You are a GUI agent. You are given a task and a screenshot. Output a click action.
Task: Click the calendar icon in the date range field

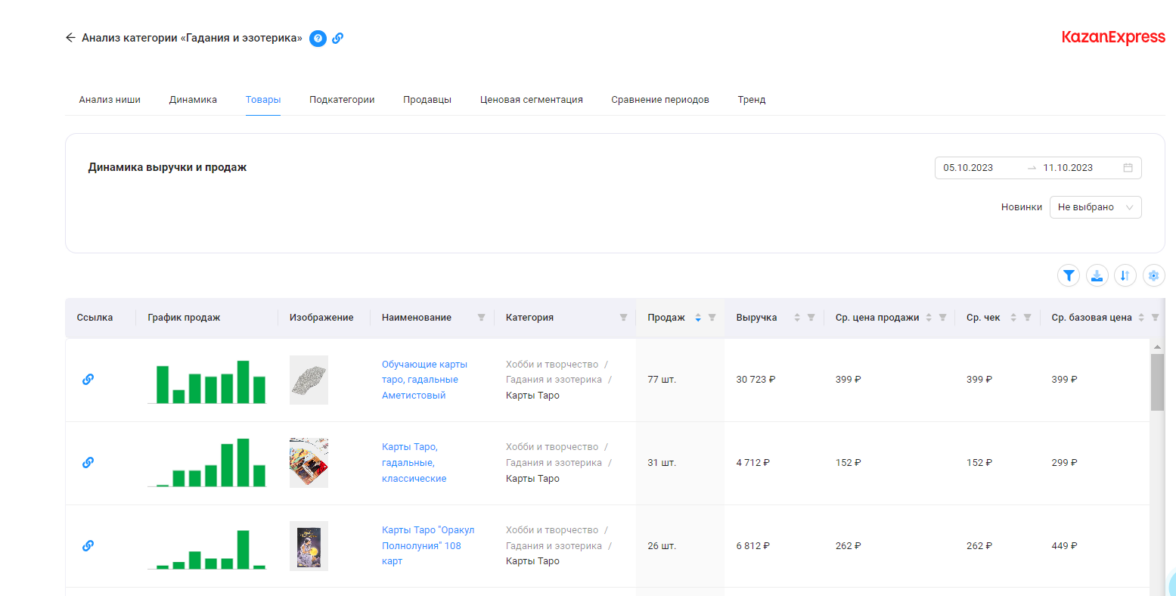(1128, 168)
